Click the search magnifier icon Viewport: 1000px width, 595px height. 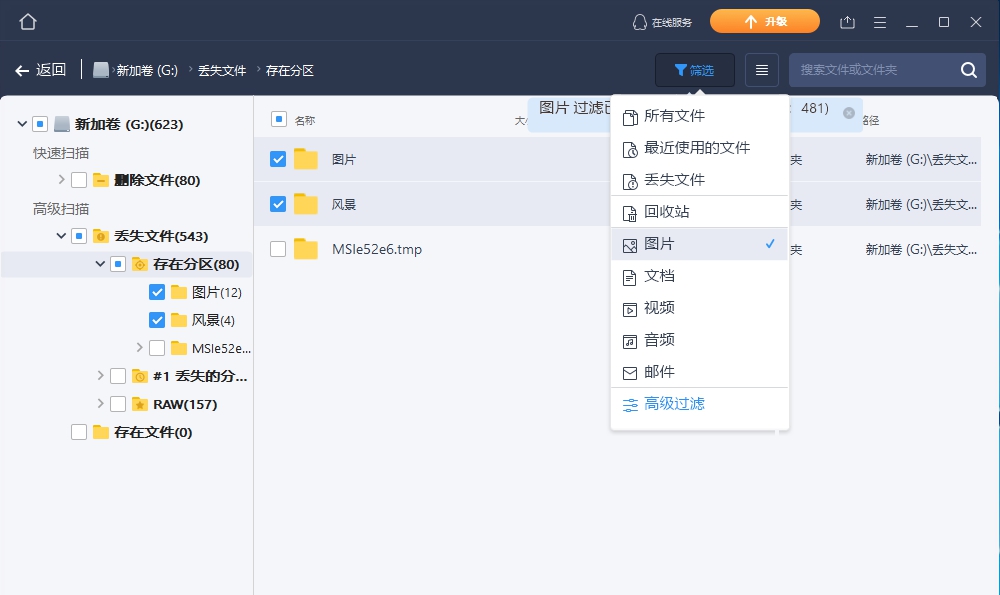[x=968, y=70]
